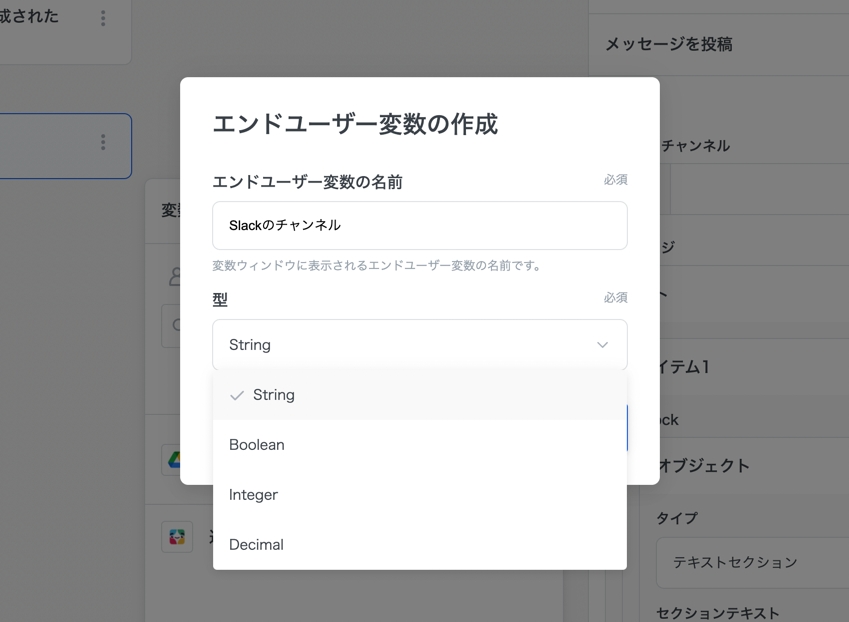Image resolution: width=849 pixels, height=622 pixels.
Task: Collapse type dropdown using chevron arrow
Action: click(x=602, y=345)
